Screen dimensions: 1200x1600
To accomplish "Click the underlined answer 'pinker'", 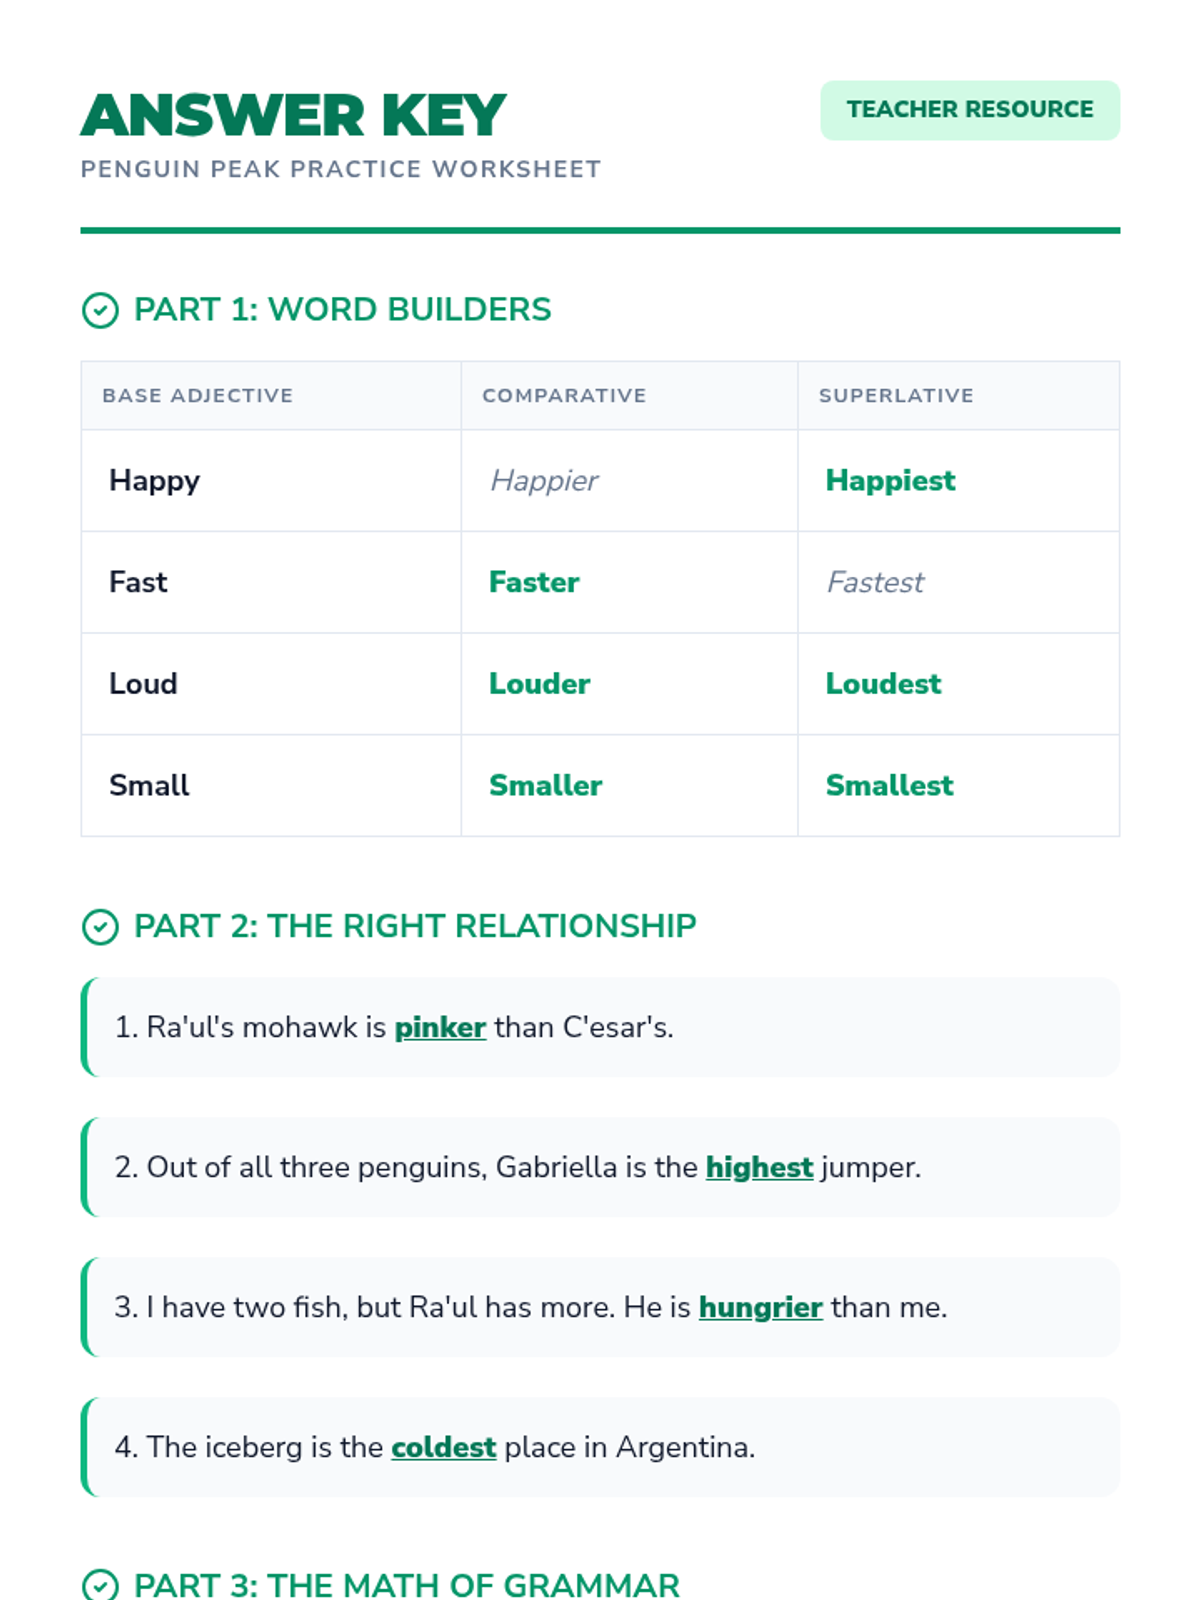I will tap(440, 1028).
